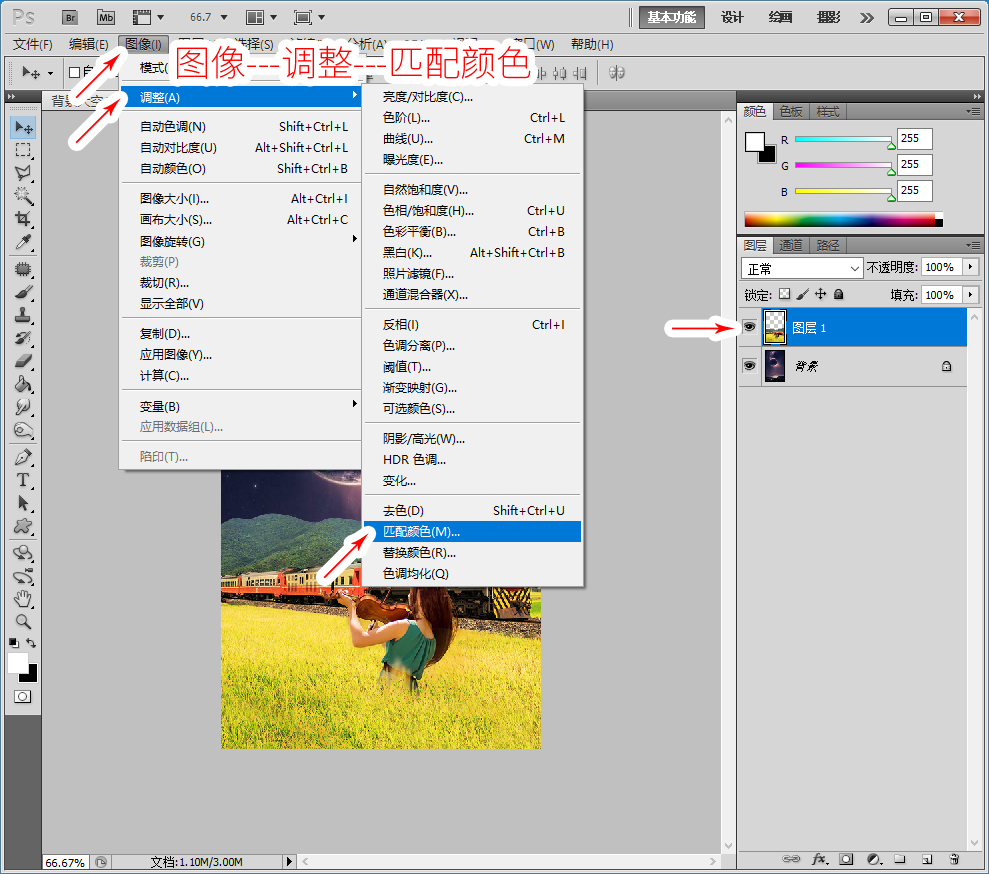Select the Move tool

point(22,127)
